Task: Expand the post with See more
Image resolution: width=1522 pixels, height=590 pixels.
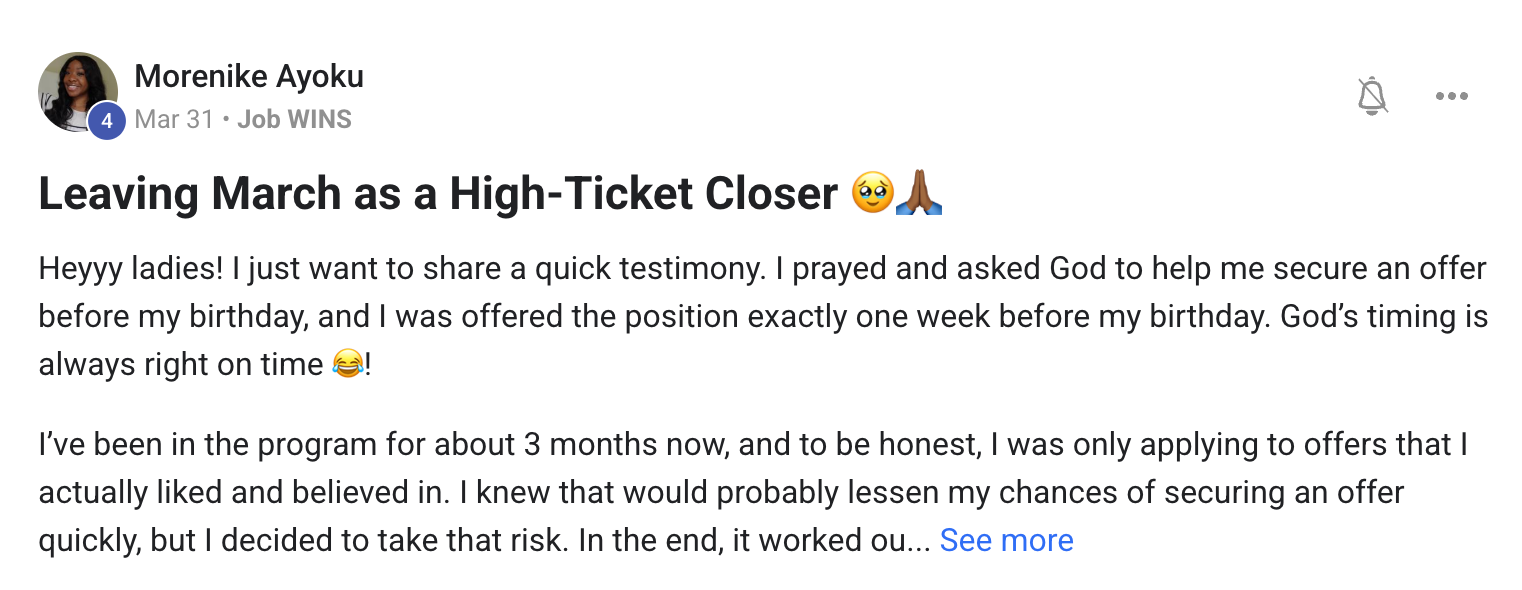Action: coord(1007,540)
